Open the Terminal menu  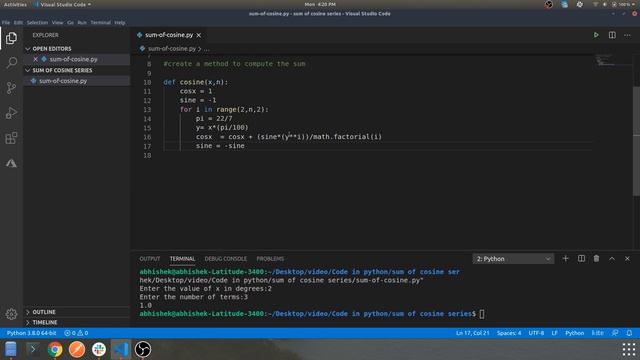pyautogui.click(x=100, y=23)
